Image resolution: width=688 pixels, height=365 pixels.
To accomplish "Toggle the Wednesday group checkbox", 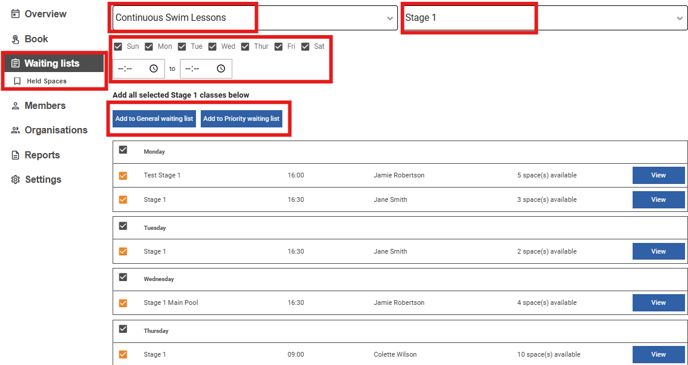I will tap(123, 277).
